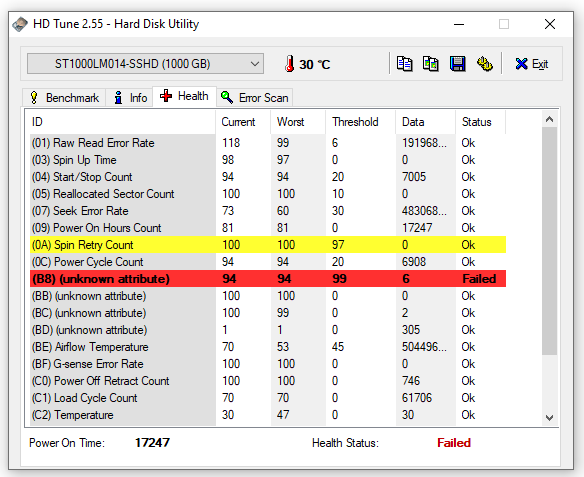Select the (BB) unknown attribute row
This screenshot has width=584, height=477.
pyautogui.click(x=268, y=296)
